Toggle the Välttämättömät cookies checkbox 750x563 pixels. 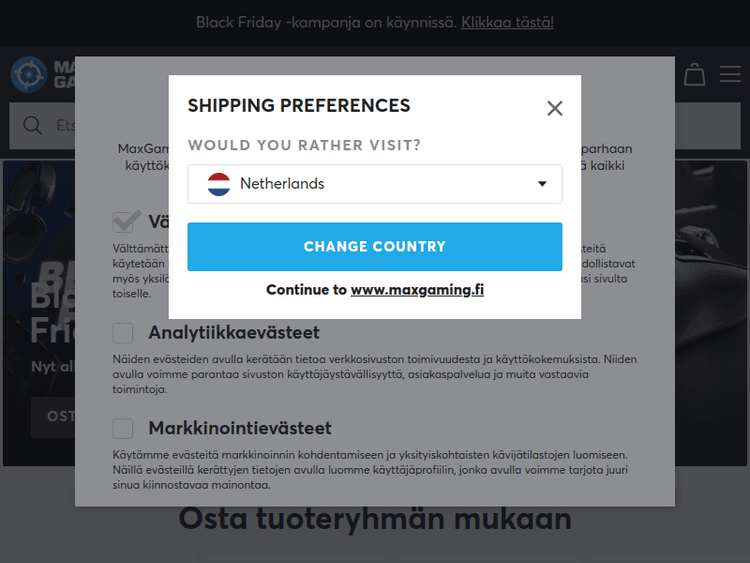[x=125, y=221]
